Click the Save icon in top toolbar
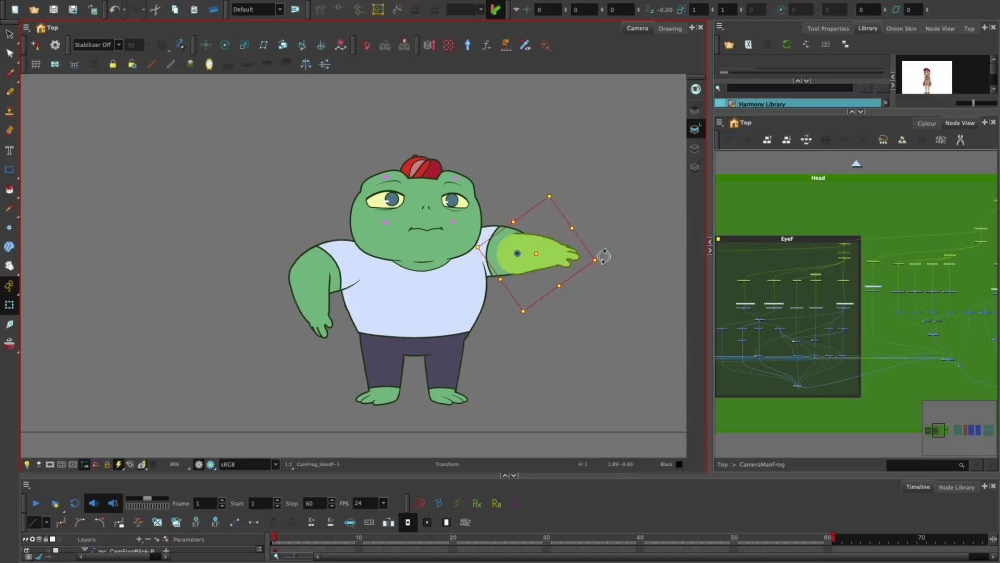Image resolution: width=1000 pixels, height=563 pixels. click(54, 10)
